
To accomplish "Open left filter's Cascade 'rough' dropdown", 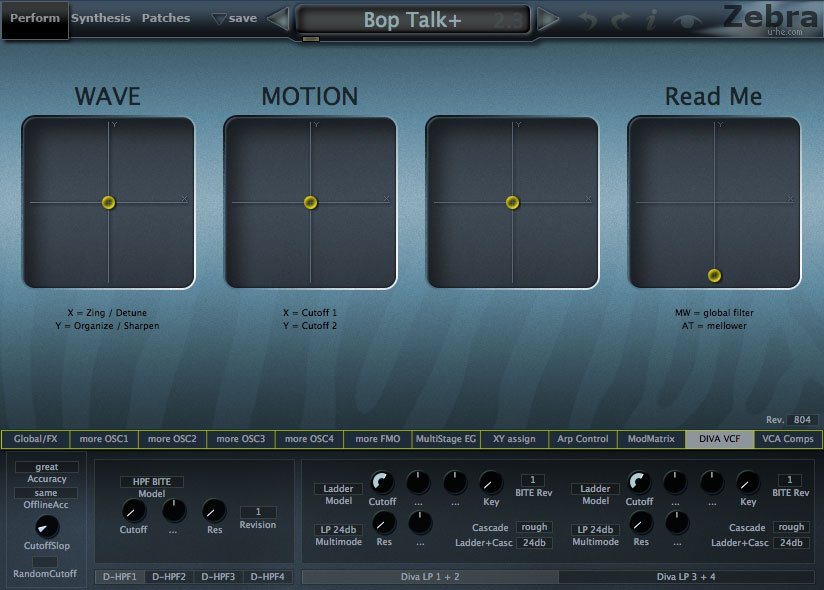I will click(534, 527).
